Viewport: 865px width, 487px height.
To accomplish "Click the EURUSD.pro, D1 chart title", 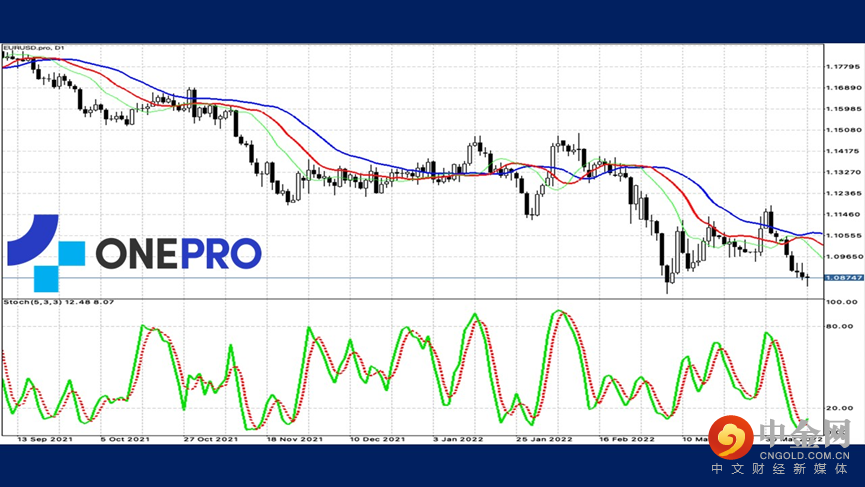I will 35,49.
